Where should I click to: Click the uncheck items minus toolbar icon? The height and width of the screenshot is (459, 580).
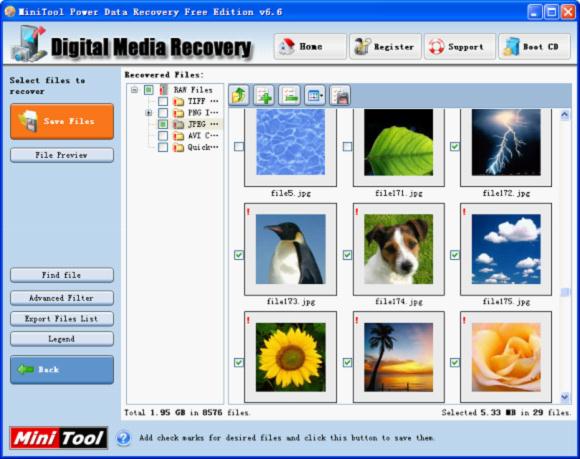[289, 95]
